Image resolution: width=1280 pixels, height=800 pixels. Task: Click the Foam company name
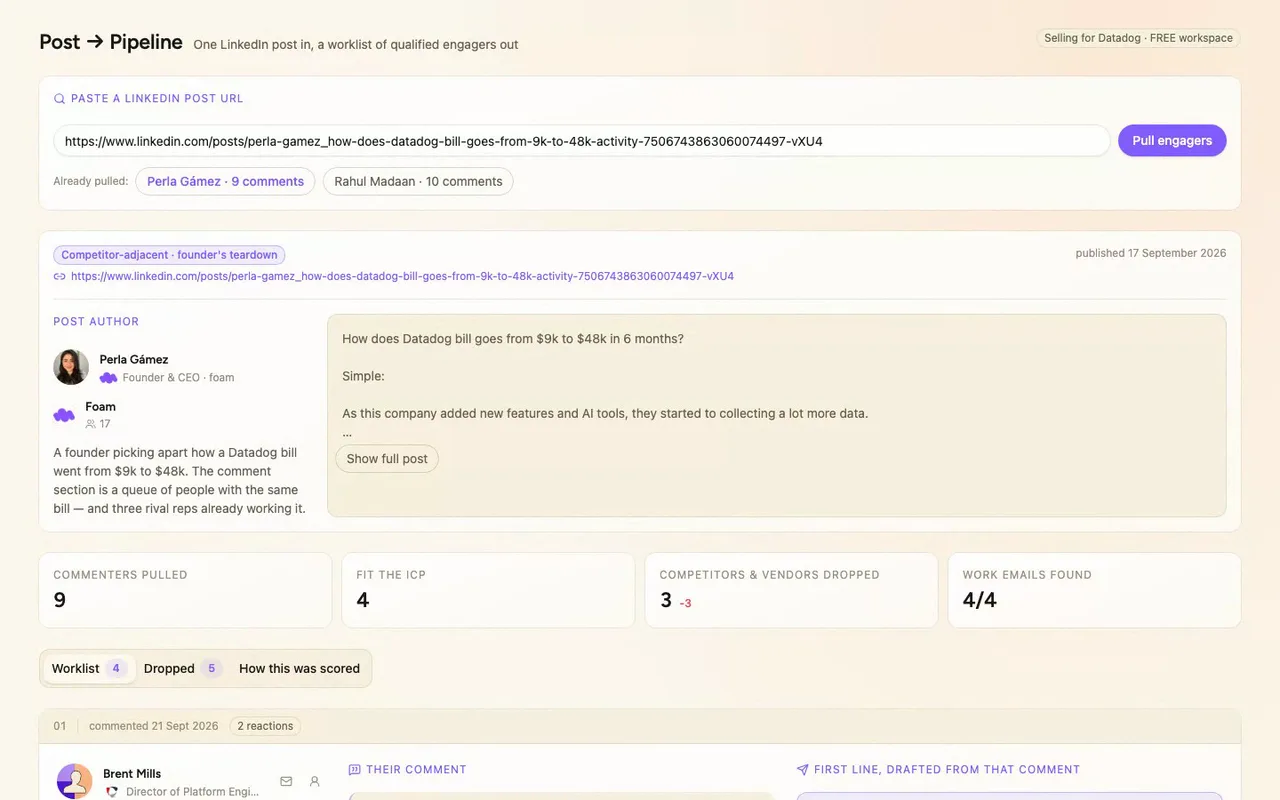(100, 407)
